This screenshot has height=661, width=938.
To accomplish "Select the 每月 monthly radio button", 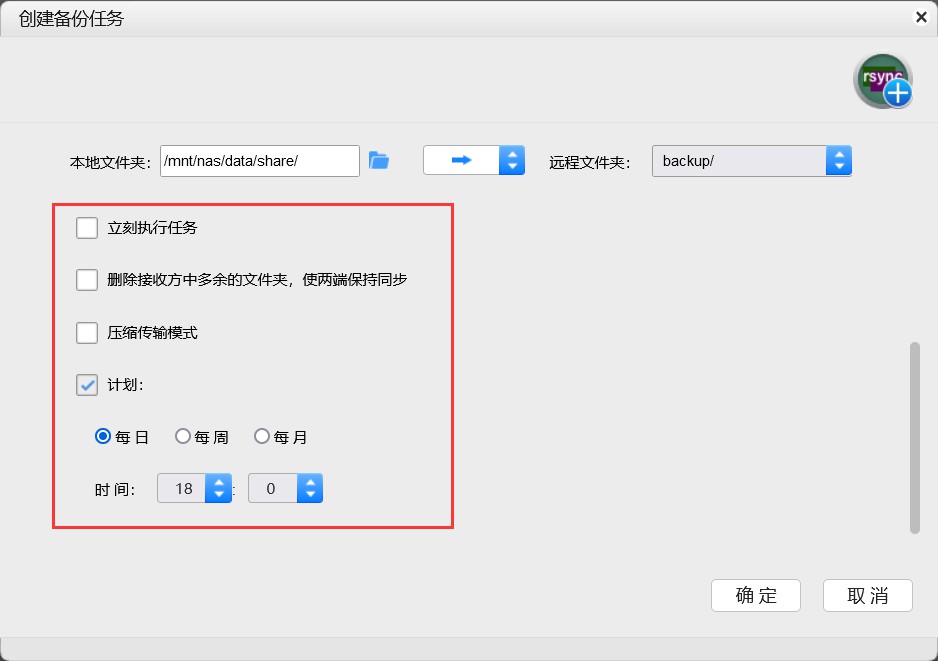I will pyautogui.click(x=261, y=436).
